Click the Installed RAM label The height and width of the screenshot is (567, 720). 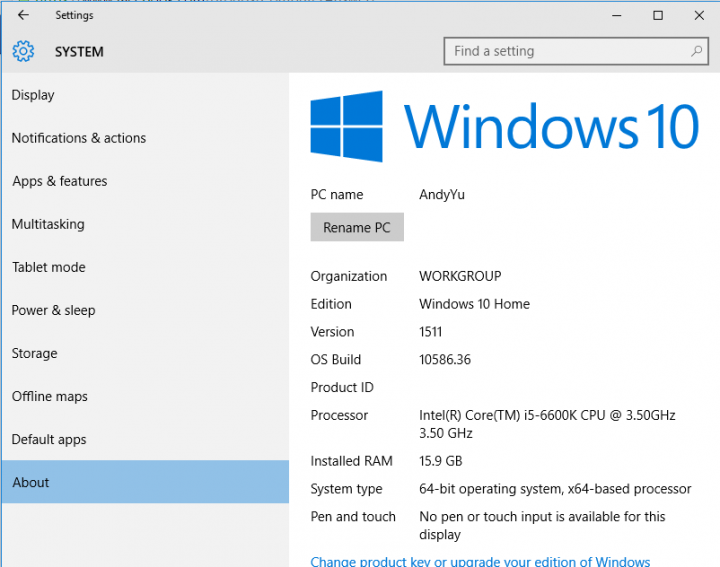pyautogui.click(x=351, y=460)
